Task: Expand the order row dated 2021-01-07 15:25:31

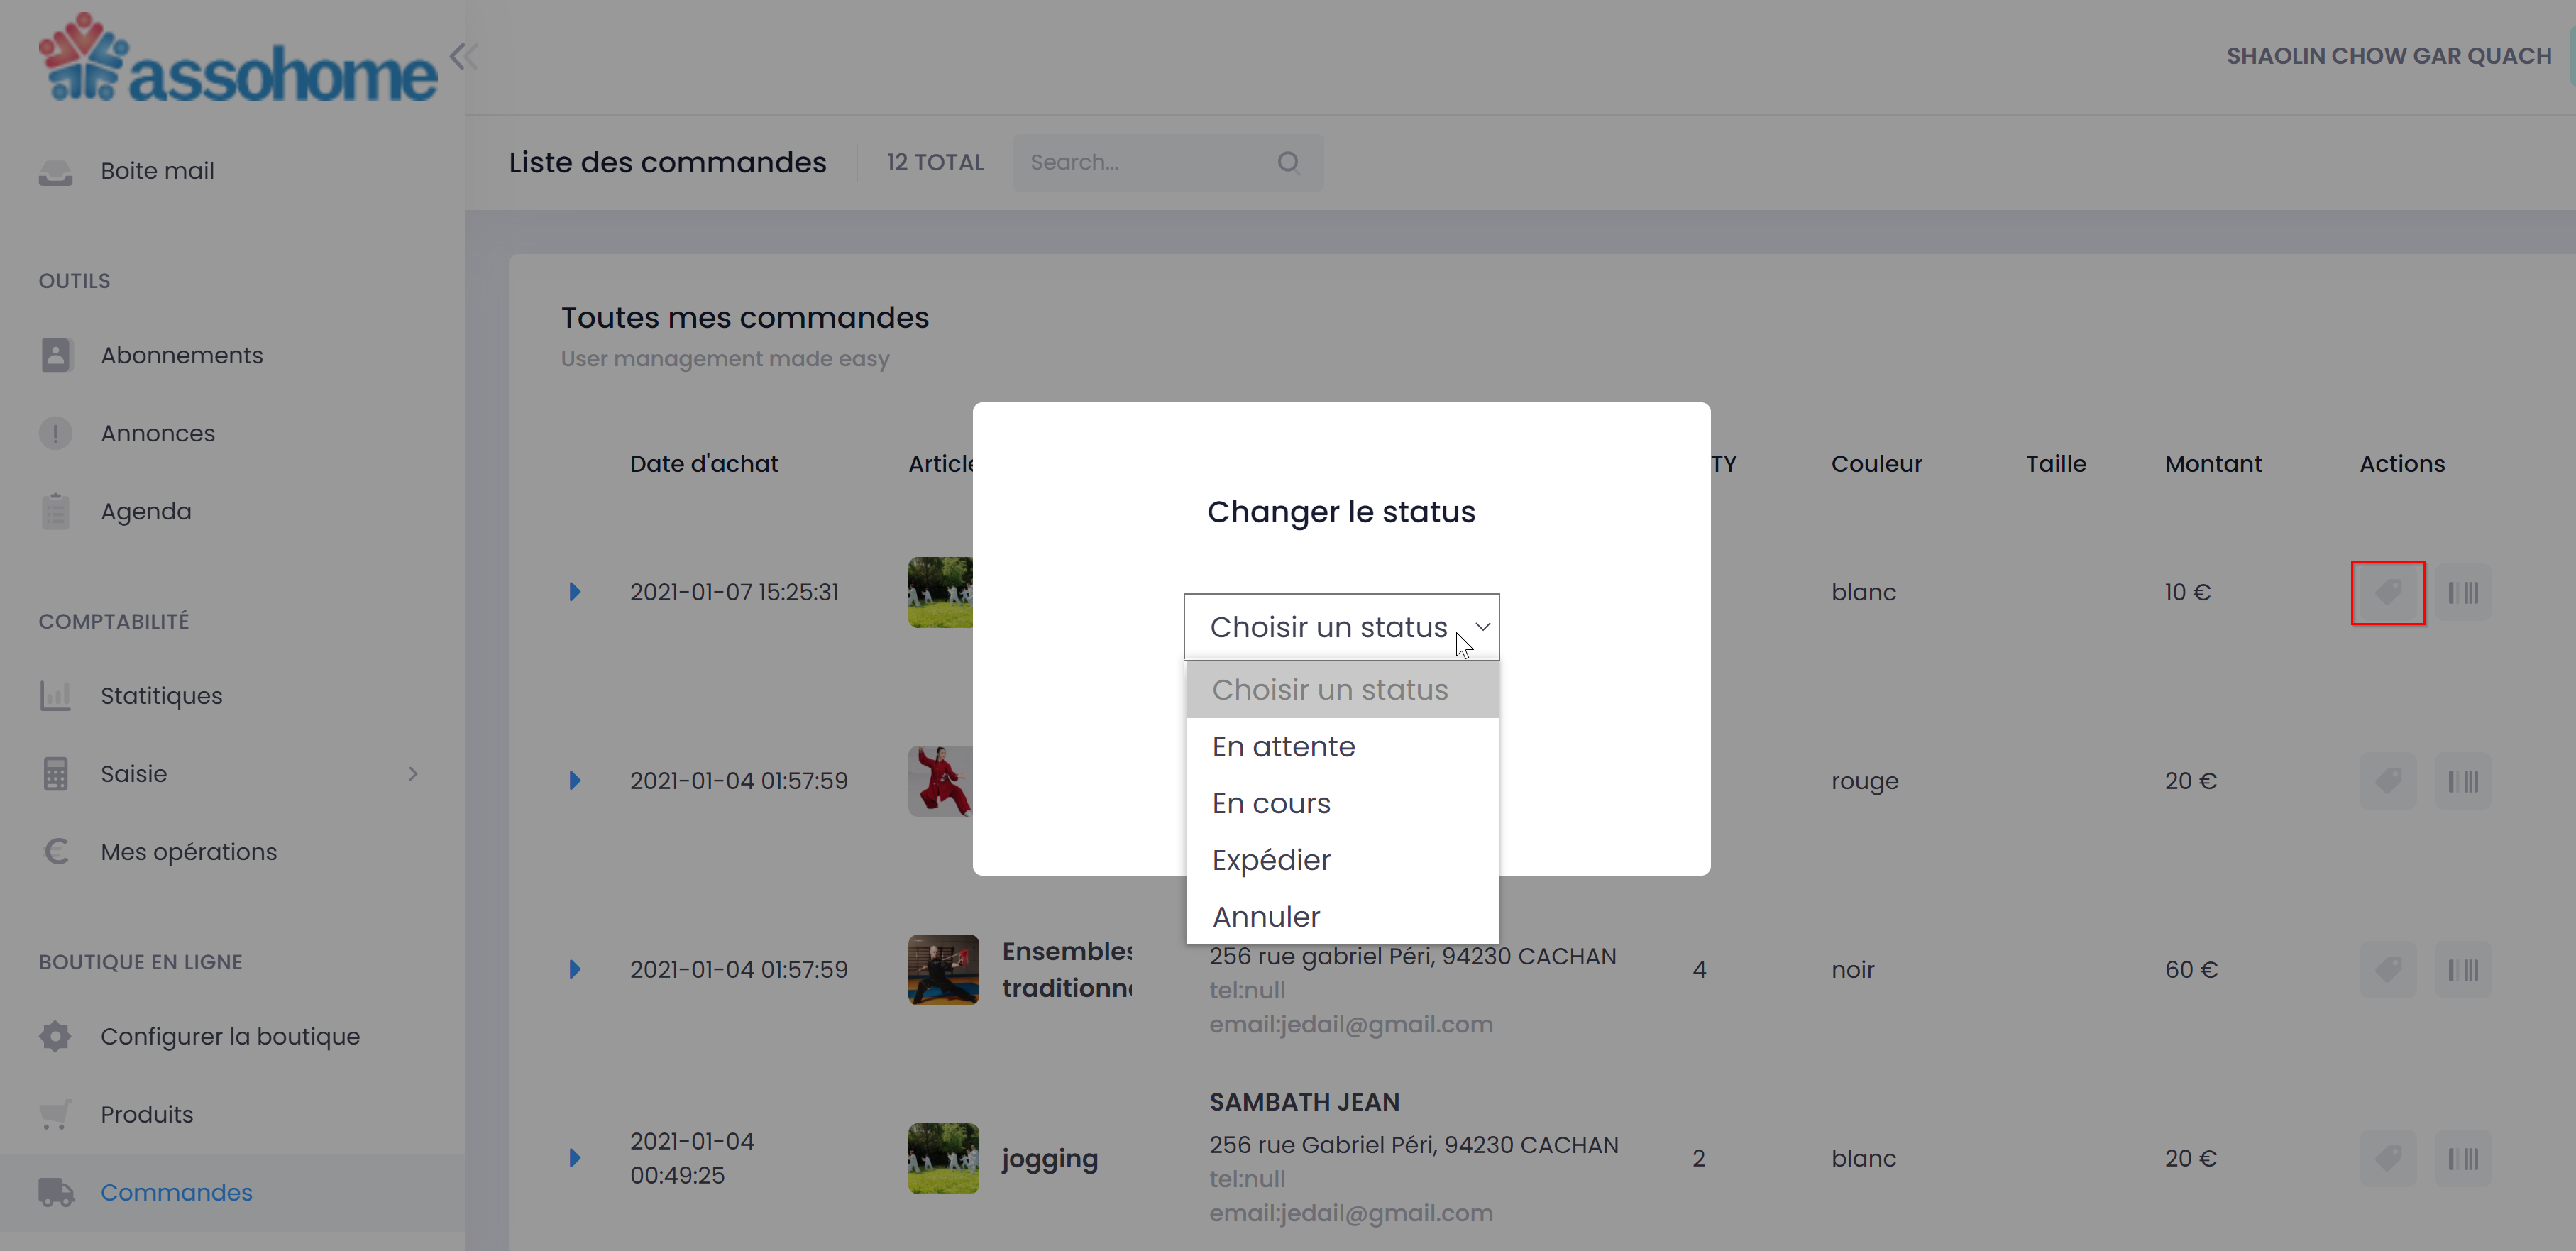Action: pos(575,592)
